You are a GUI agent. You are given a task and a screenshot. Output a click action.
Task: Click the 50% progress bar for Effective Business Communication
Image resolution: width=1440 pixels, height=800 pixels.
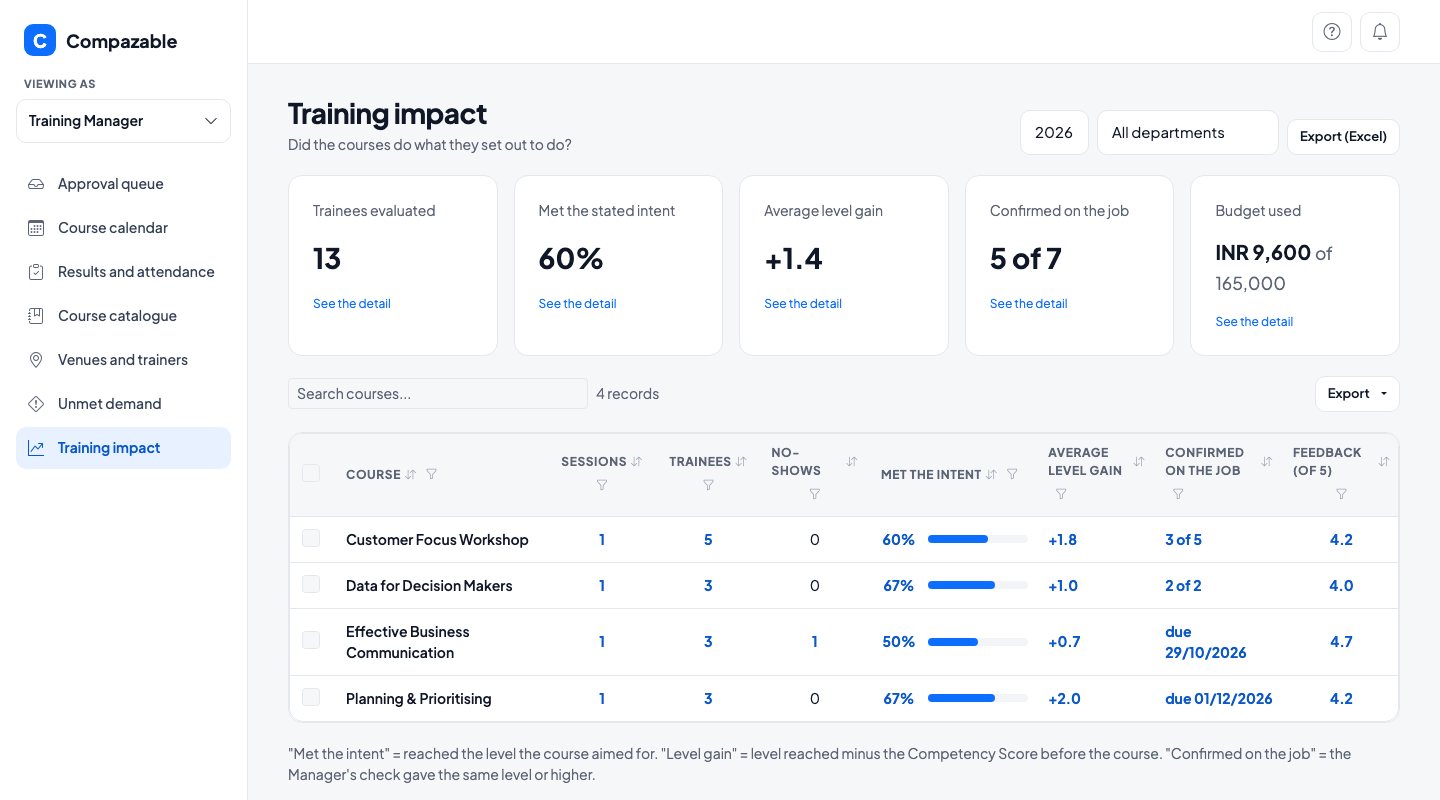click(978, 642)
